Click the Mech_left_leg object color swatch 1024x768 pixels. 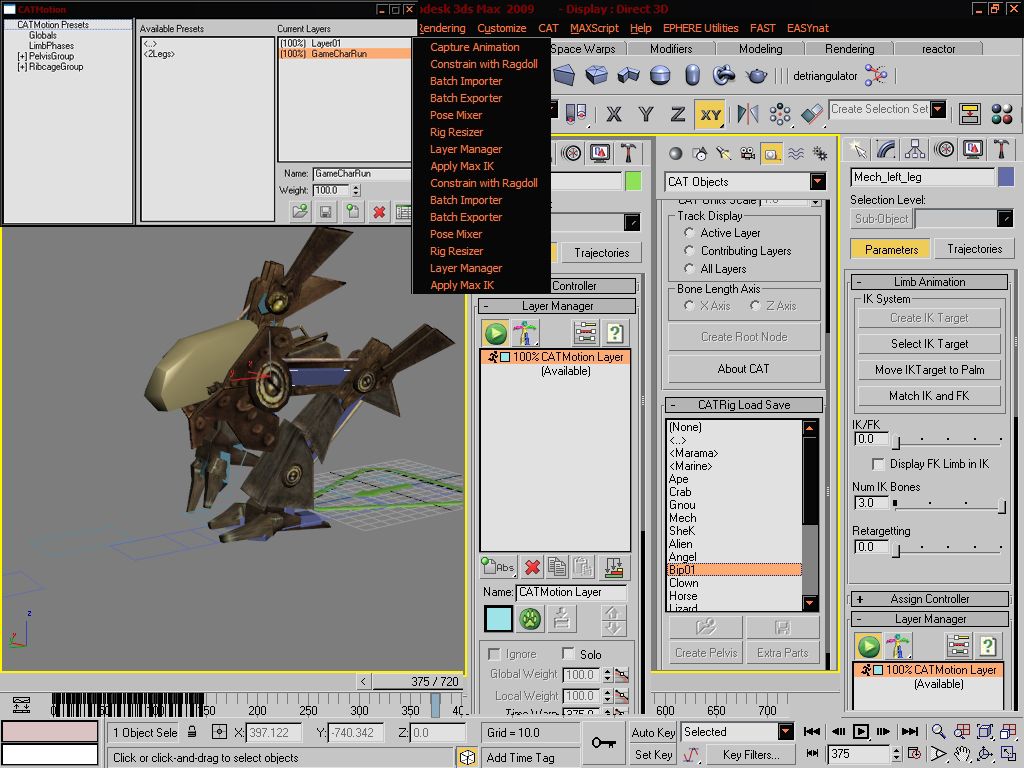click(1006, 176)
